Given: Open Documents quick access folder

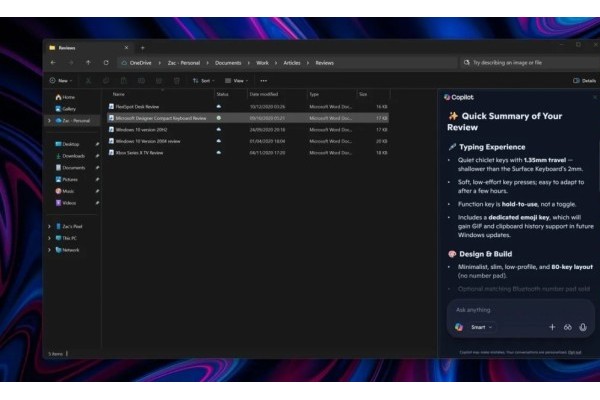Looking at the screenshot, I should coord(70,168).
